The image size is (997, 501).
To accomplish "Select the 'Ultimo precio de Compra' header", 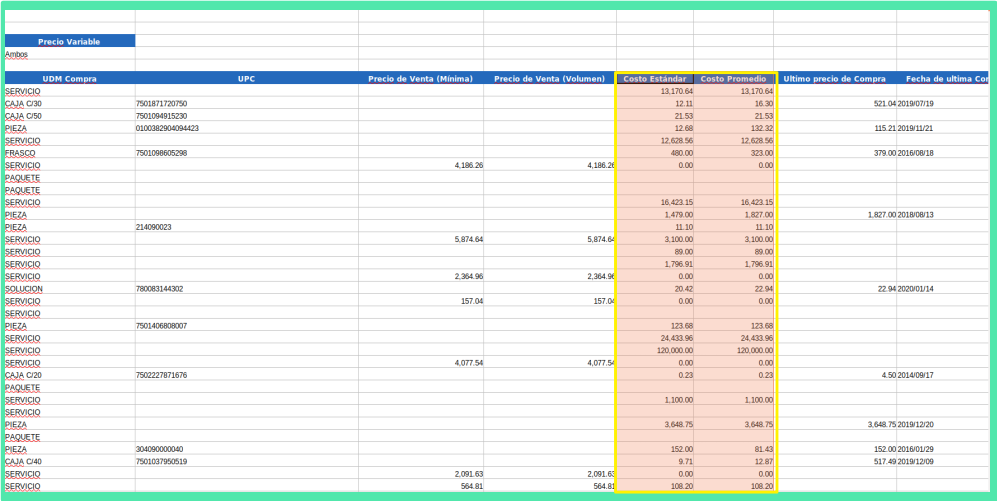I will point(834,78).
